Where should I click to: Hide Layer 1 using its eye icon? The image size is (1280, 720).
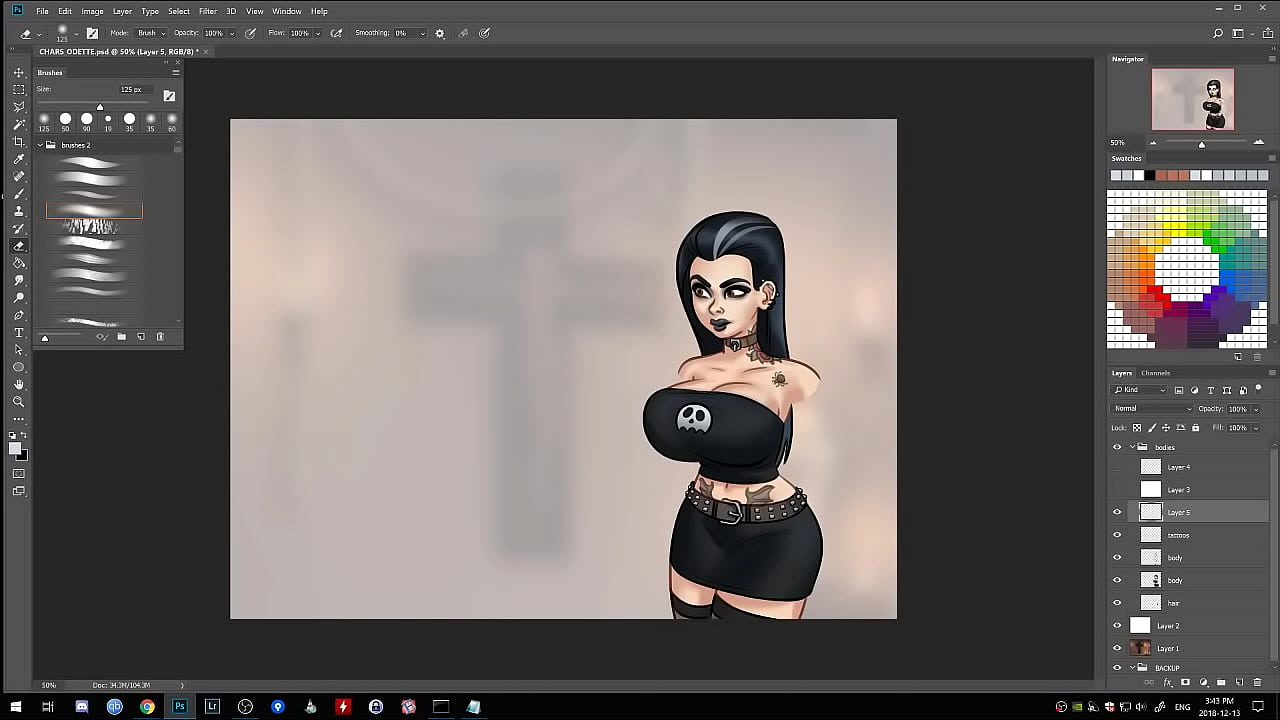[1117, 648]
